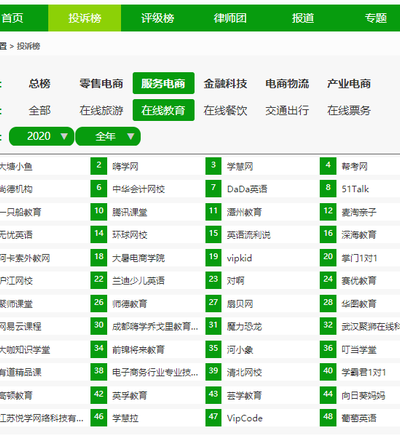Open rank 40 entry 学霸君1对1
This screenshot has width=400, height=439.
coord(364,372)
